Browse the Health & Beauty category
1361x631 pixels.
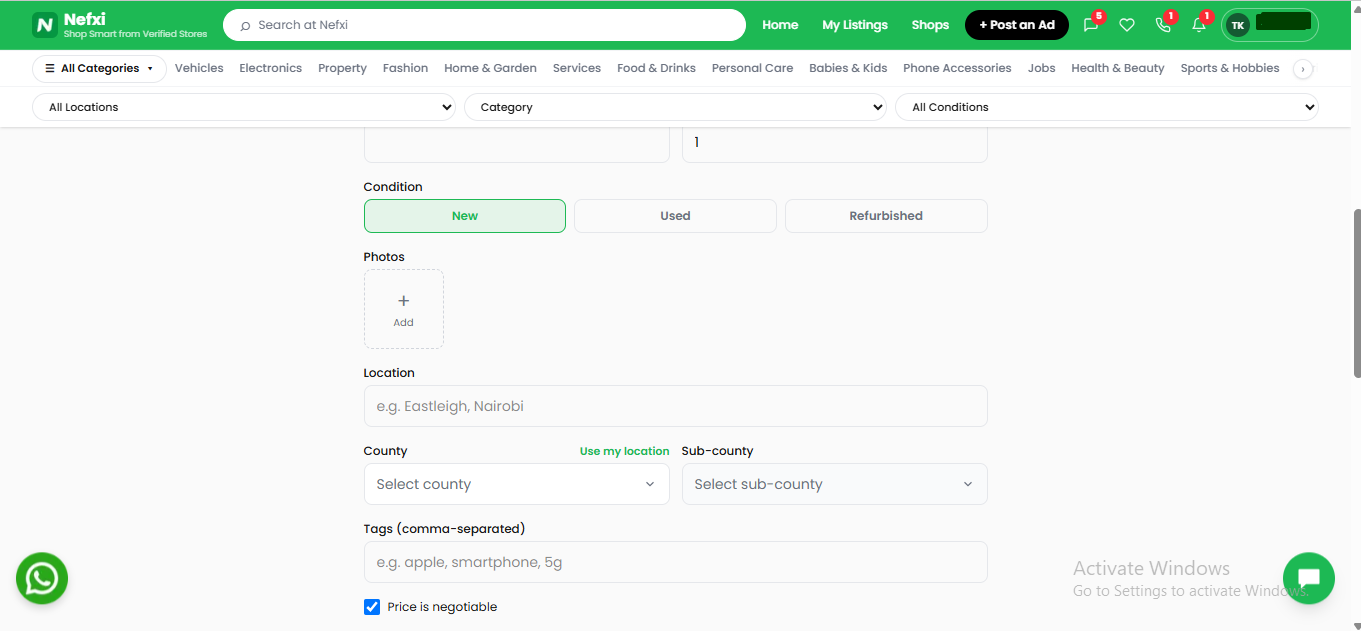pyautogui.click(x=1118, y=68)
